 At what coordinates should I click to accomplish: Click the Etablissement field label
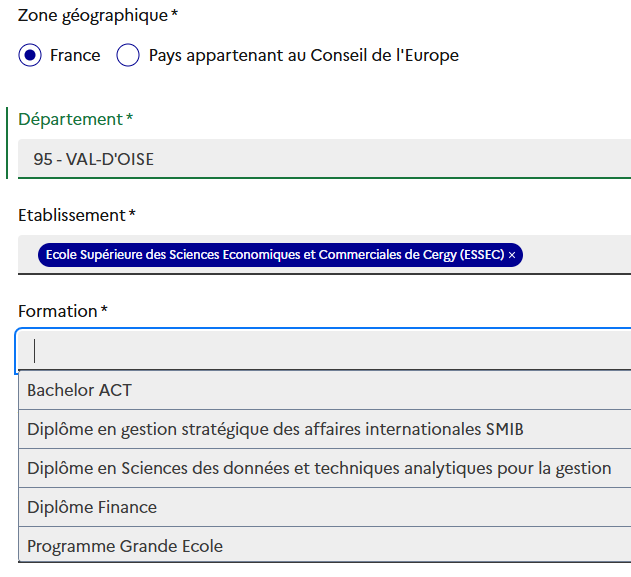pos(72,215)
